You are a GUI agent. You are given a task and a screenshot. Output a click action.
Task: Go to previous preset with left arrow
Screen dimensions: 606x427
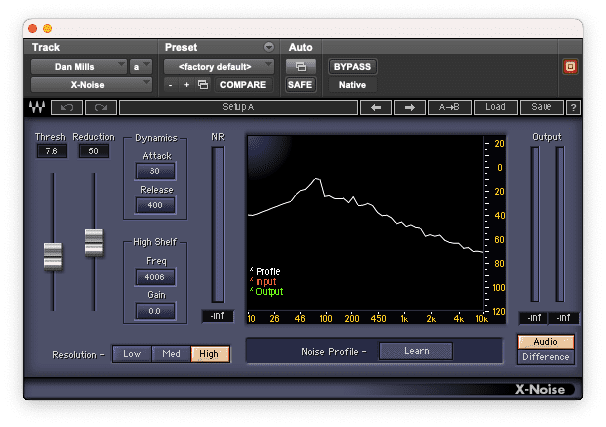375,107
